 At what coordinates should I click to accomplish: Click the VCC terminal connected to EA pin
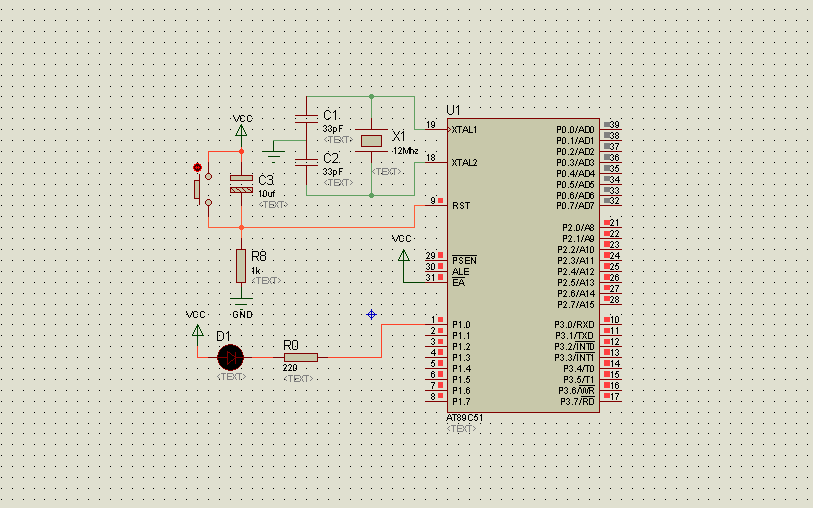tap(403, 255)
